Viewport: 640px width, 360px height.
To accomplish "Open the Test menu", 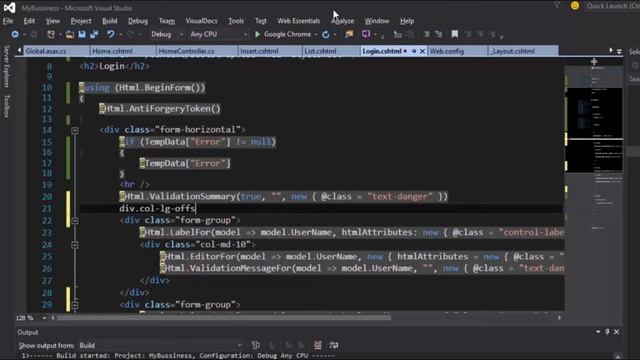I will point(260,21).
